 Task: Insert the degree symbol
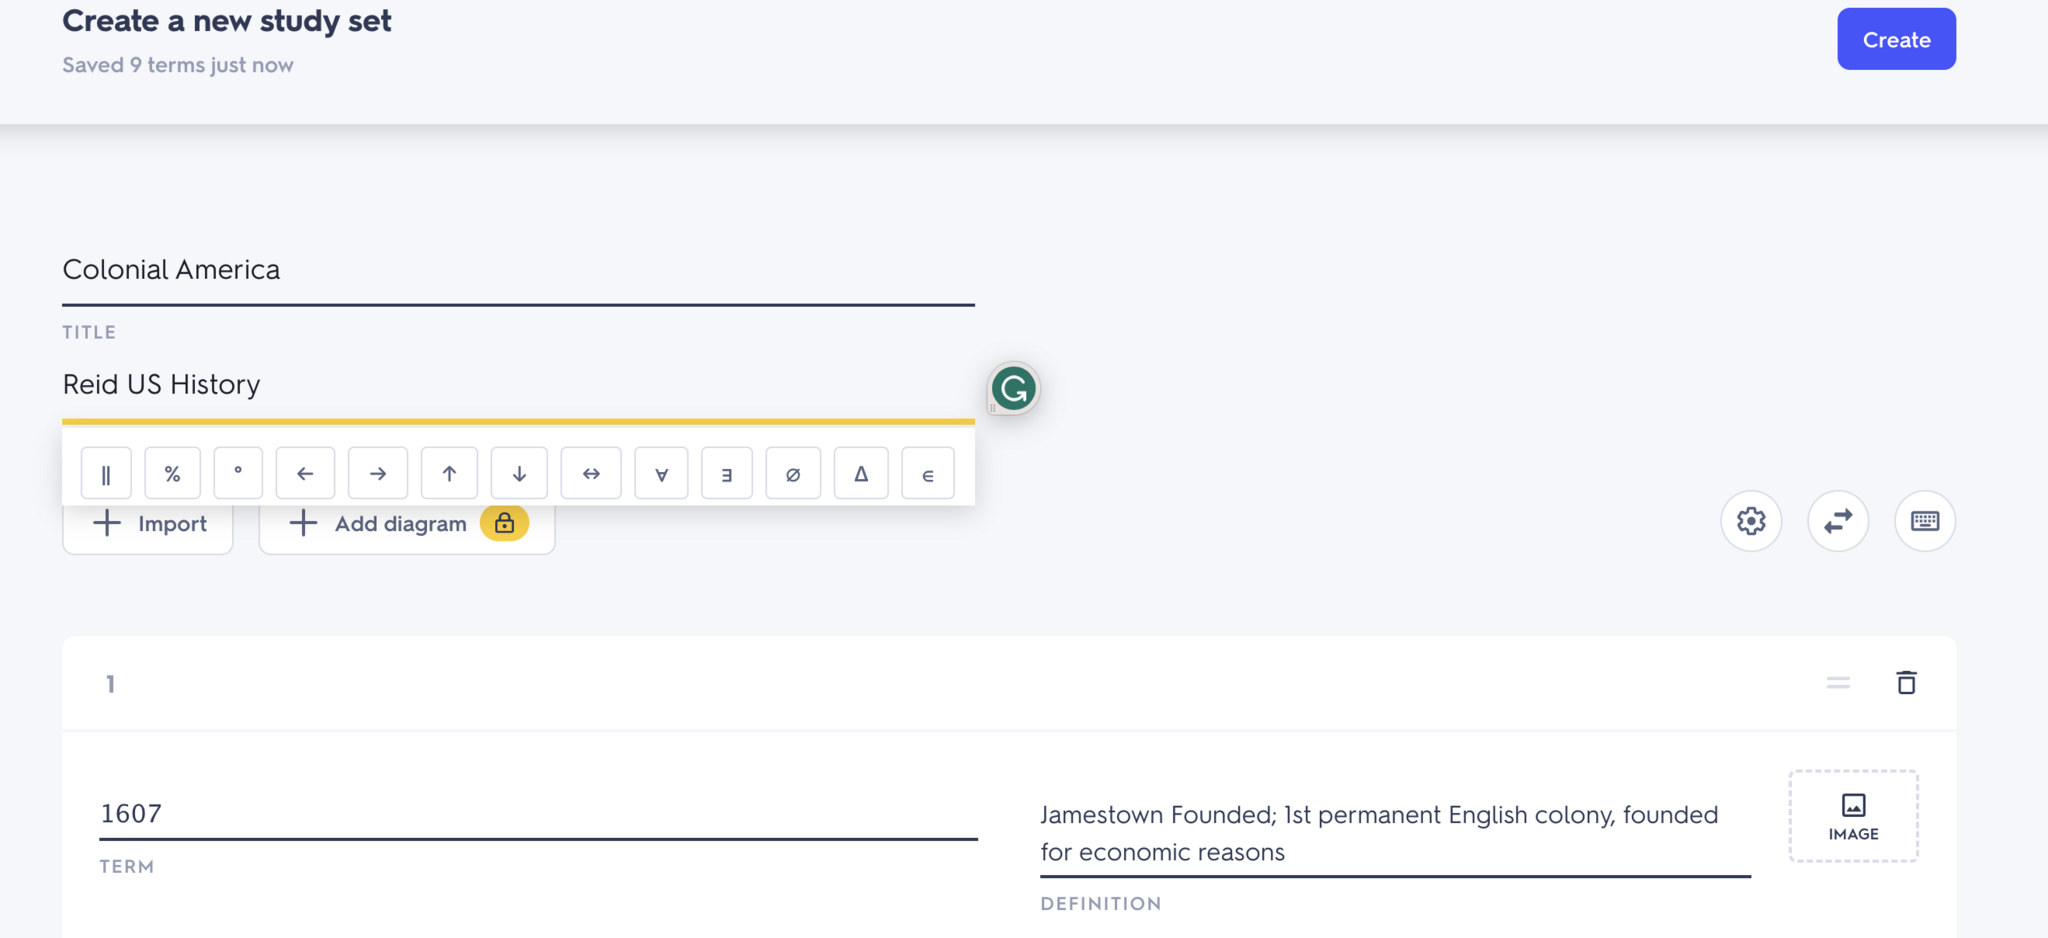238,473
